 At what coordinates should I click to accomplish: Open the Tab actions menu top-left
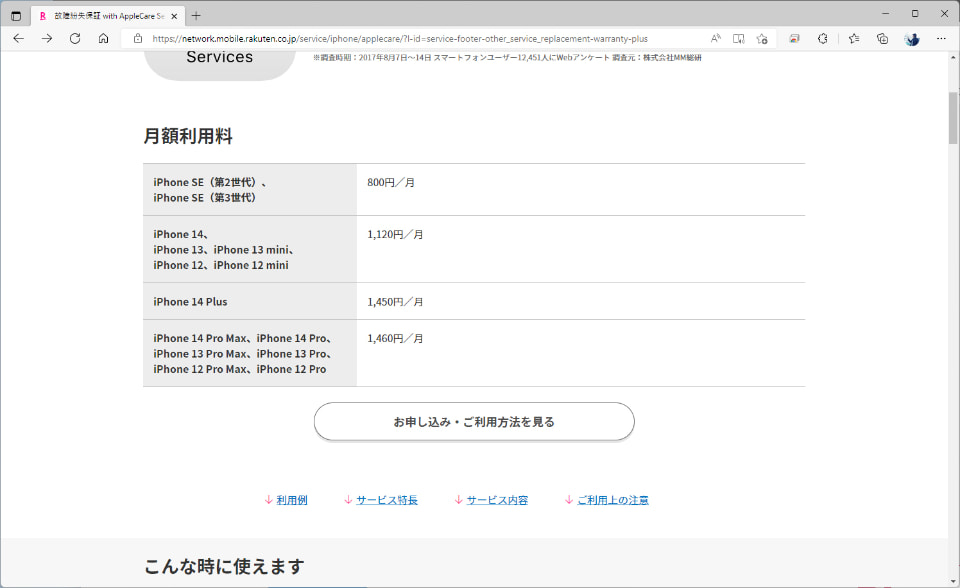(15, 16)
